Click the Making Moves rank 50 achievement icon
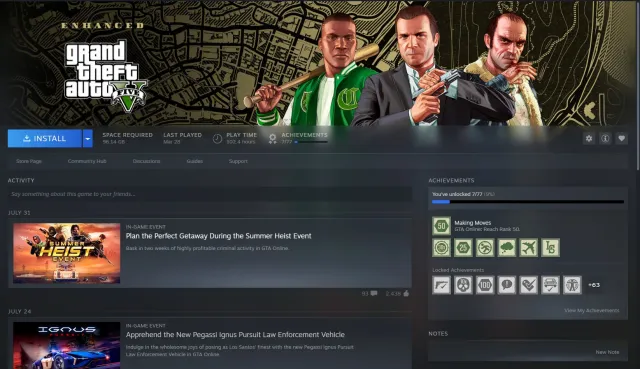 (x=442, y=226)
